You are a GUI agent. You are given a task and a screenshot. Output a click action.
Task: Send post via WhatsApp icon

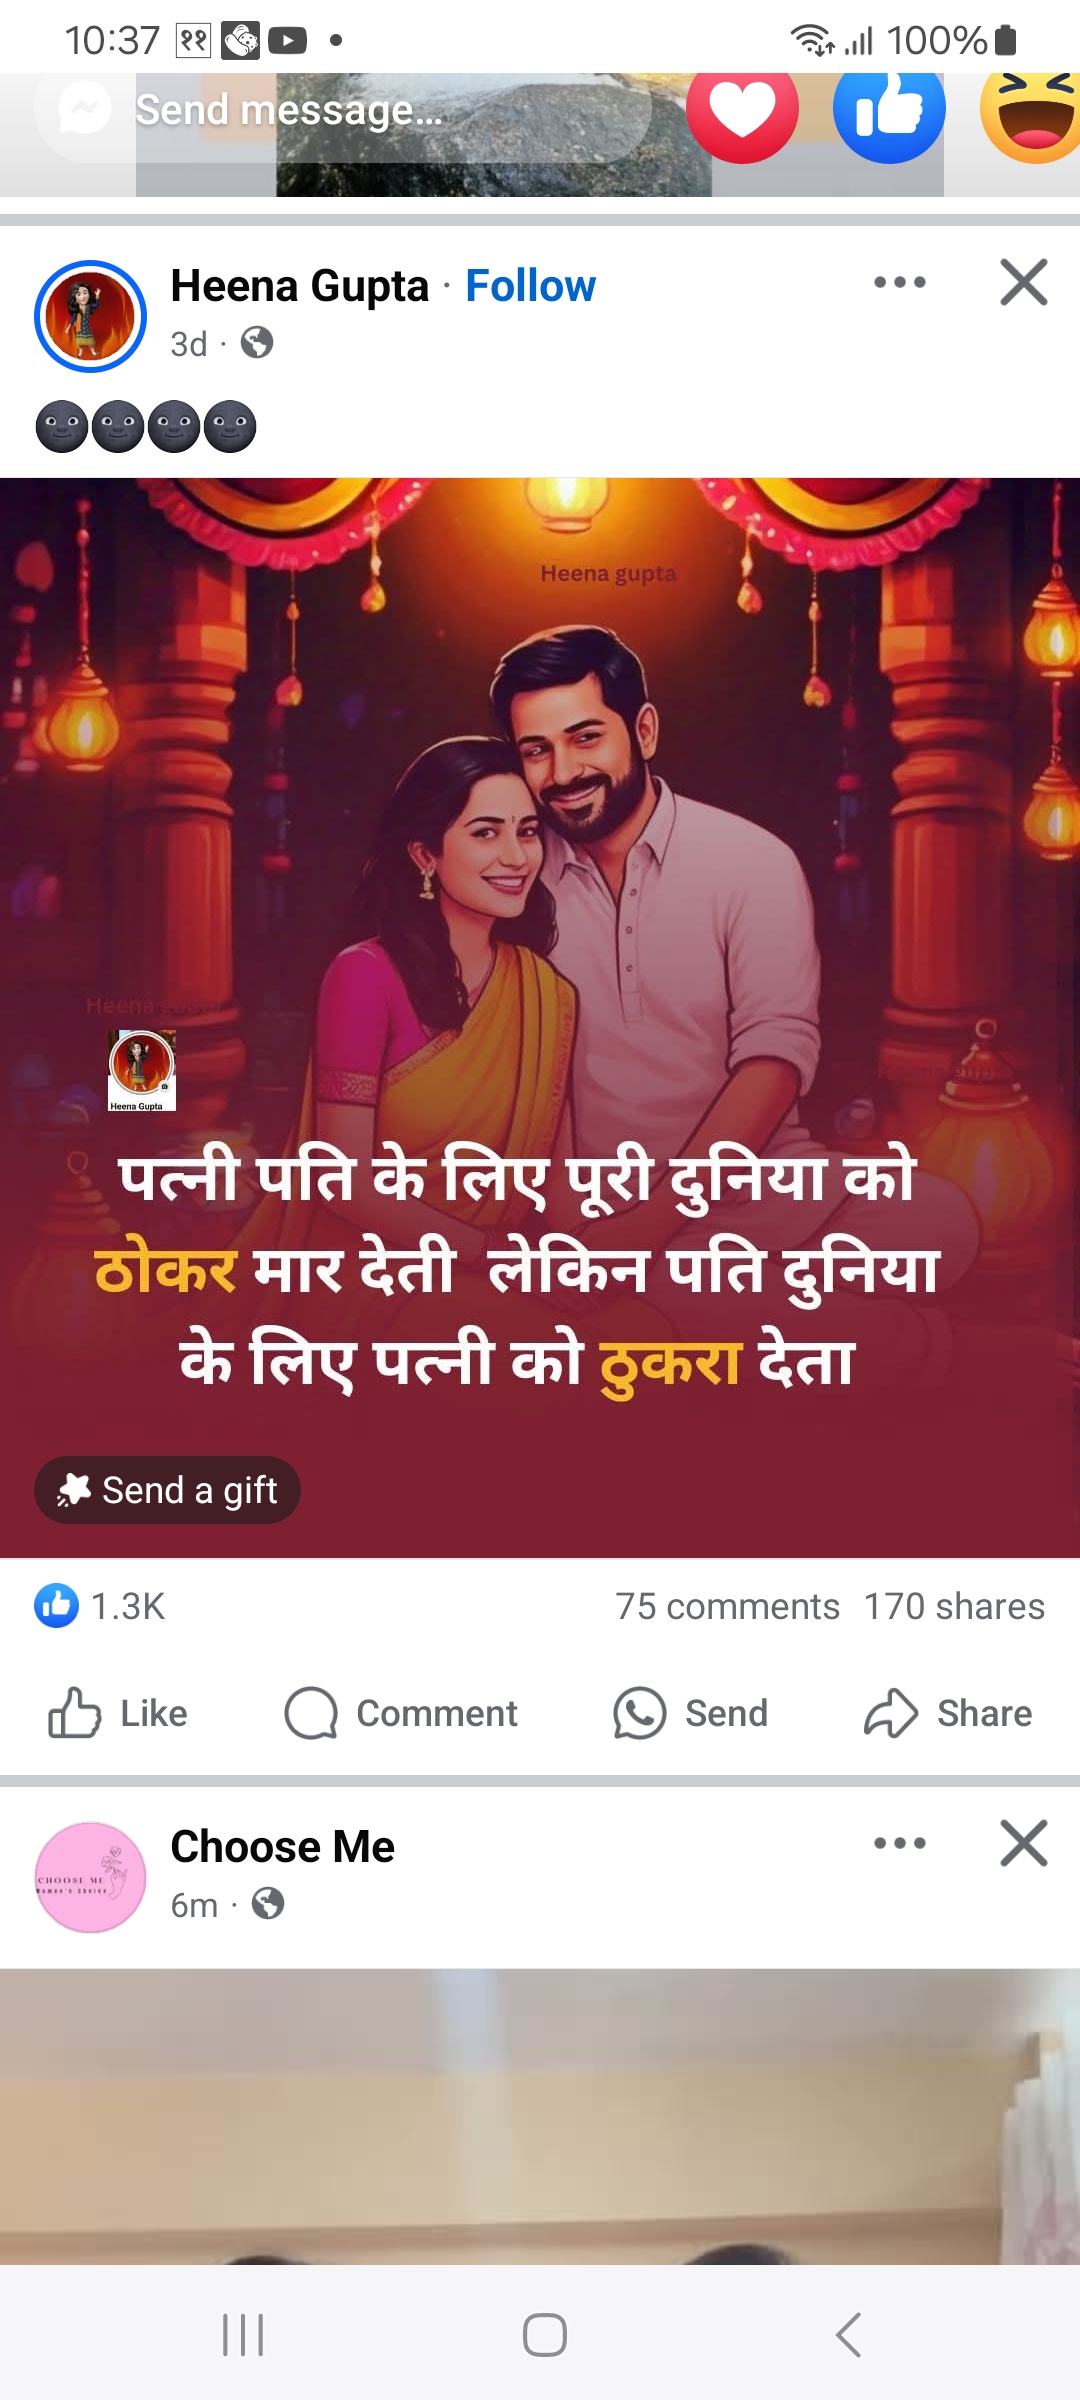coord(690,1713)
